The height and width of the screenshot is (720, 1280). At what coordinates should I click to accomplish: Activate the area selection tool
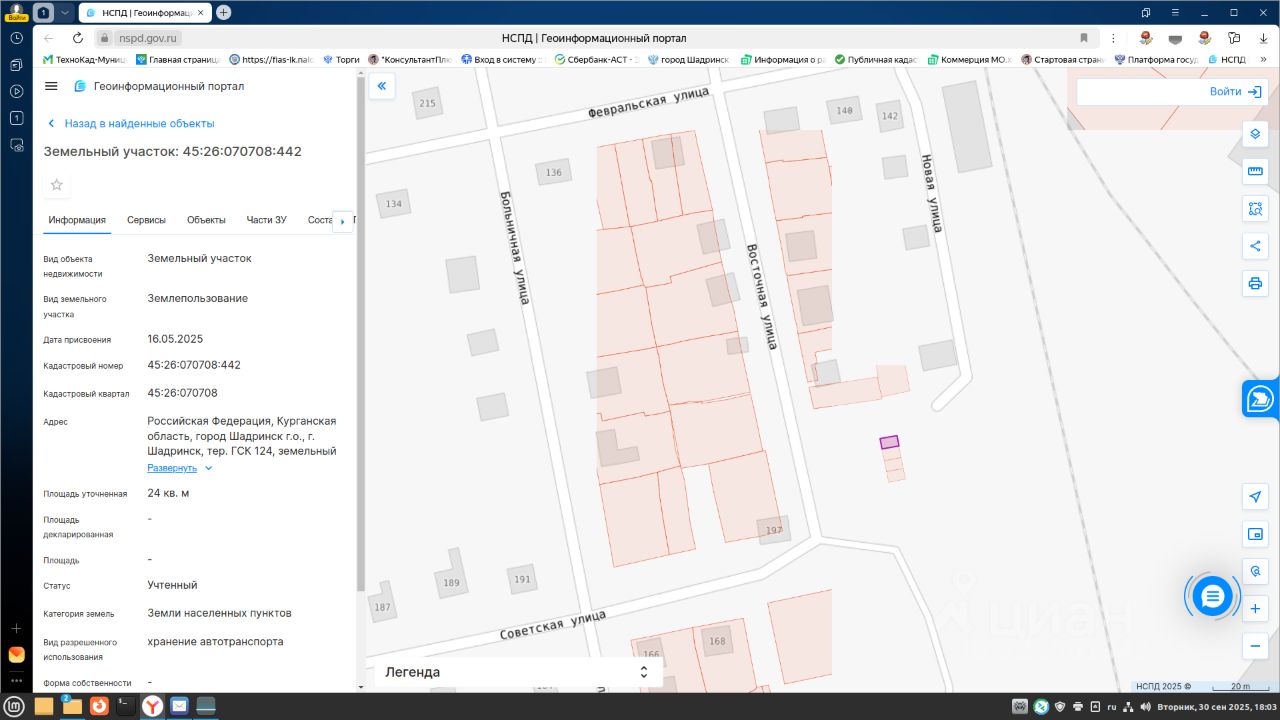click(1255, 209)
